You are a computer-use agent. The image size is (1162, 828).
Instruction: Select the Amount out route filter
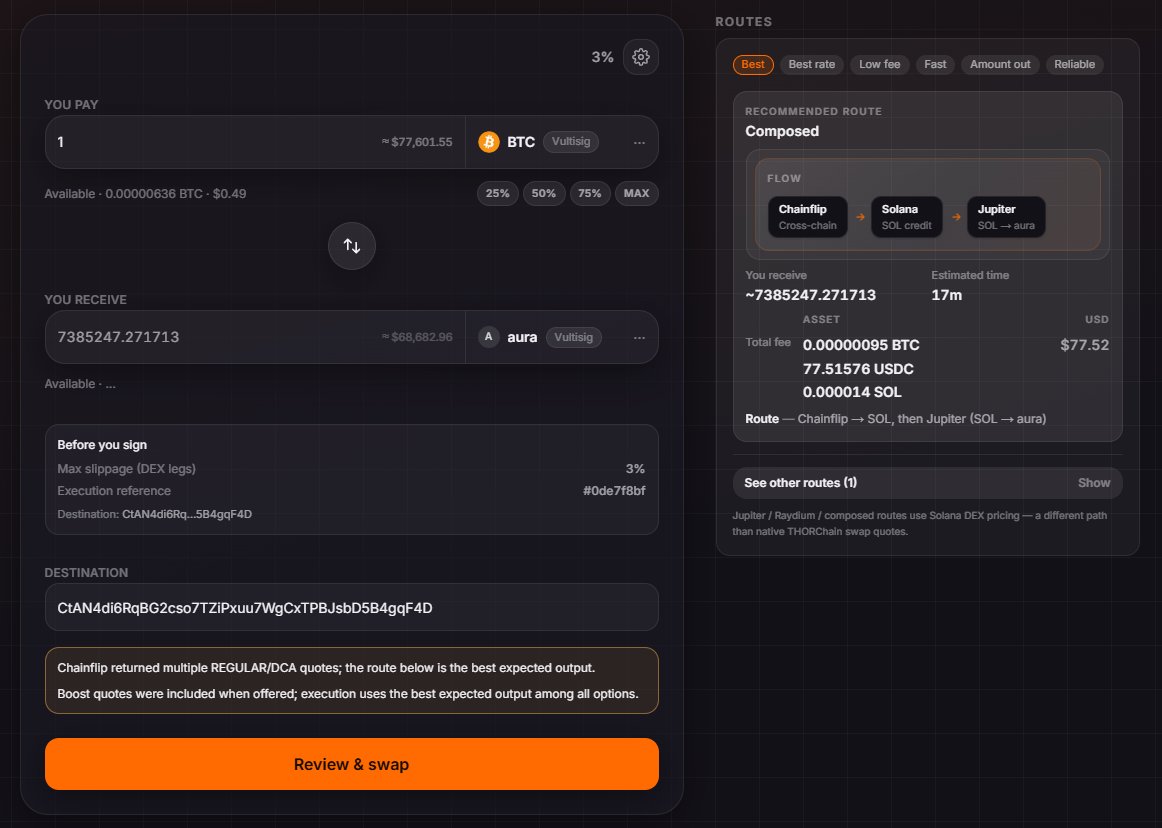tap(1000, 64)
